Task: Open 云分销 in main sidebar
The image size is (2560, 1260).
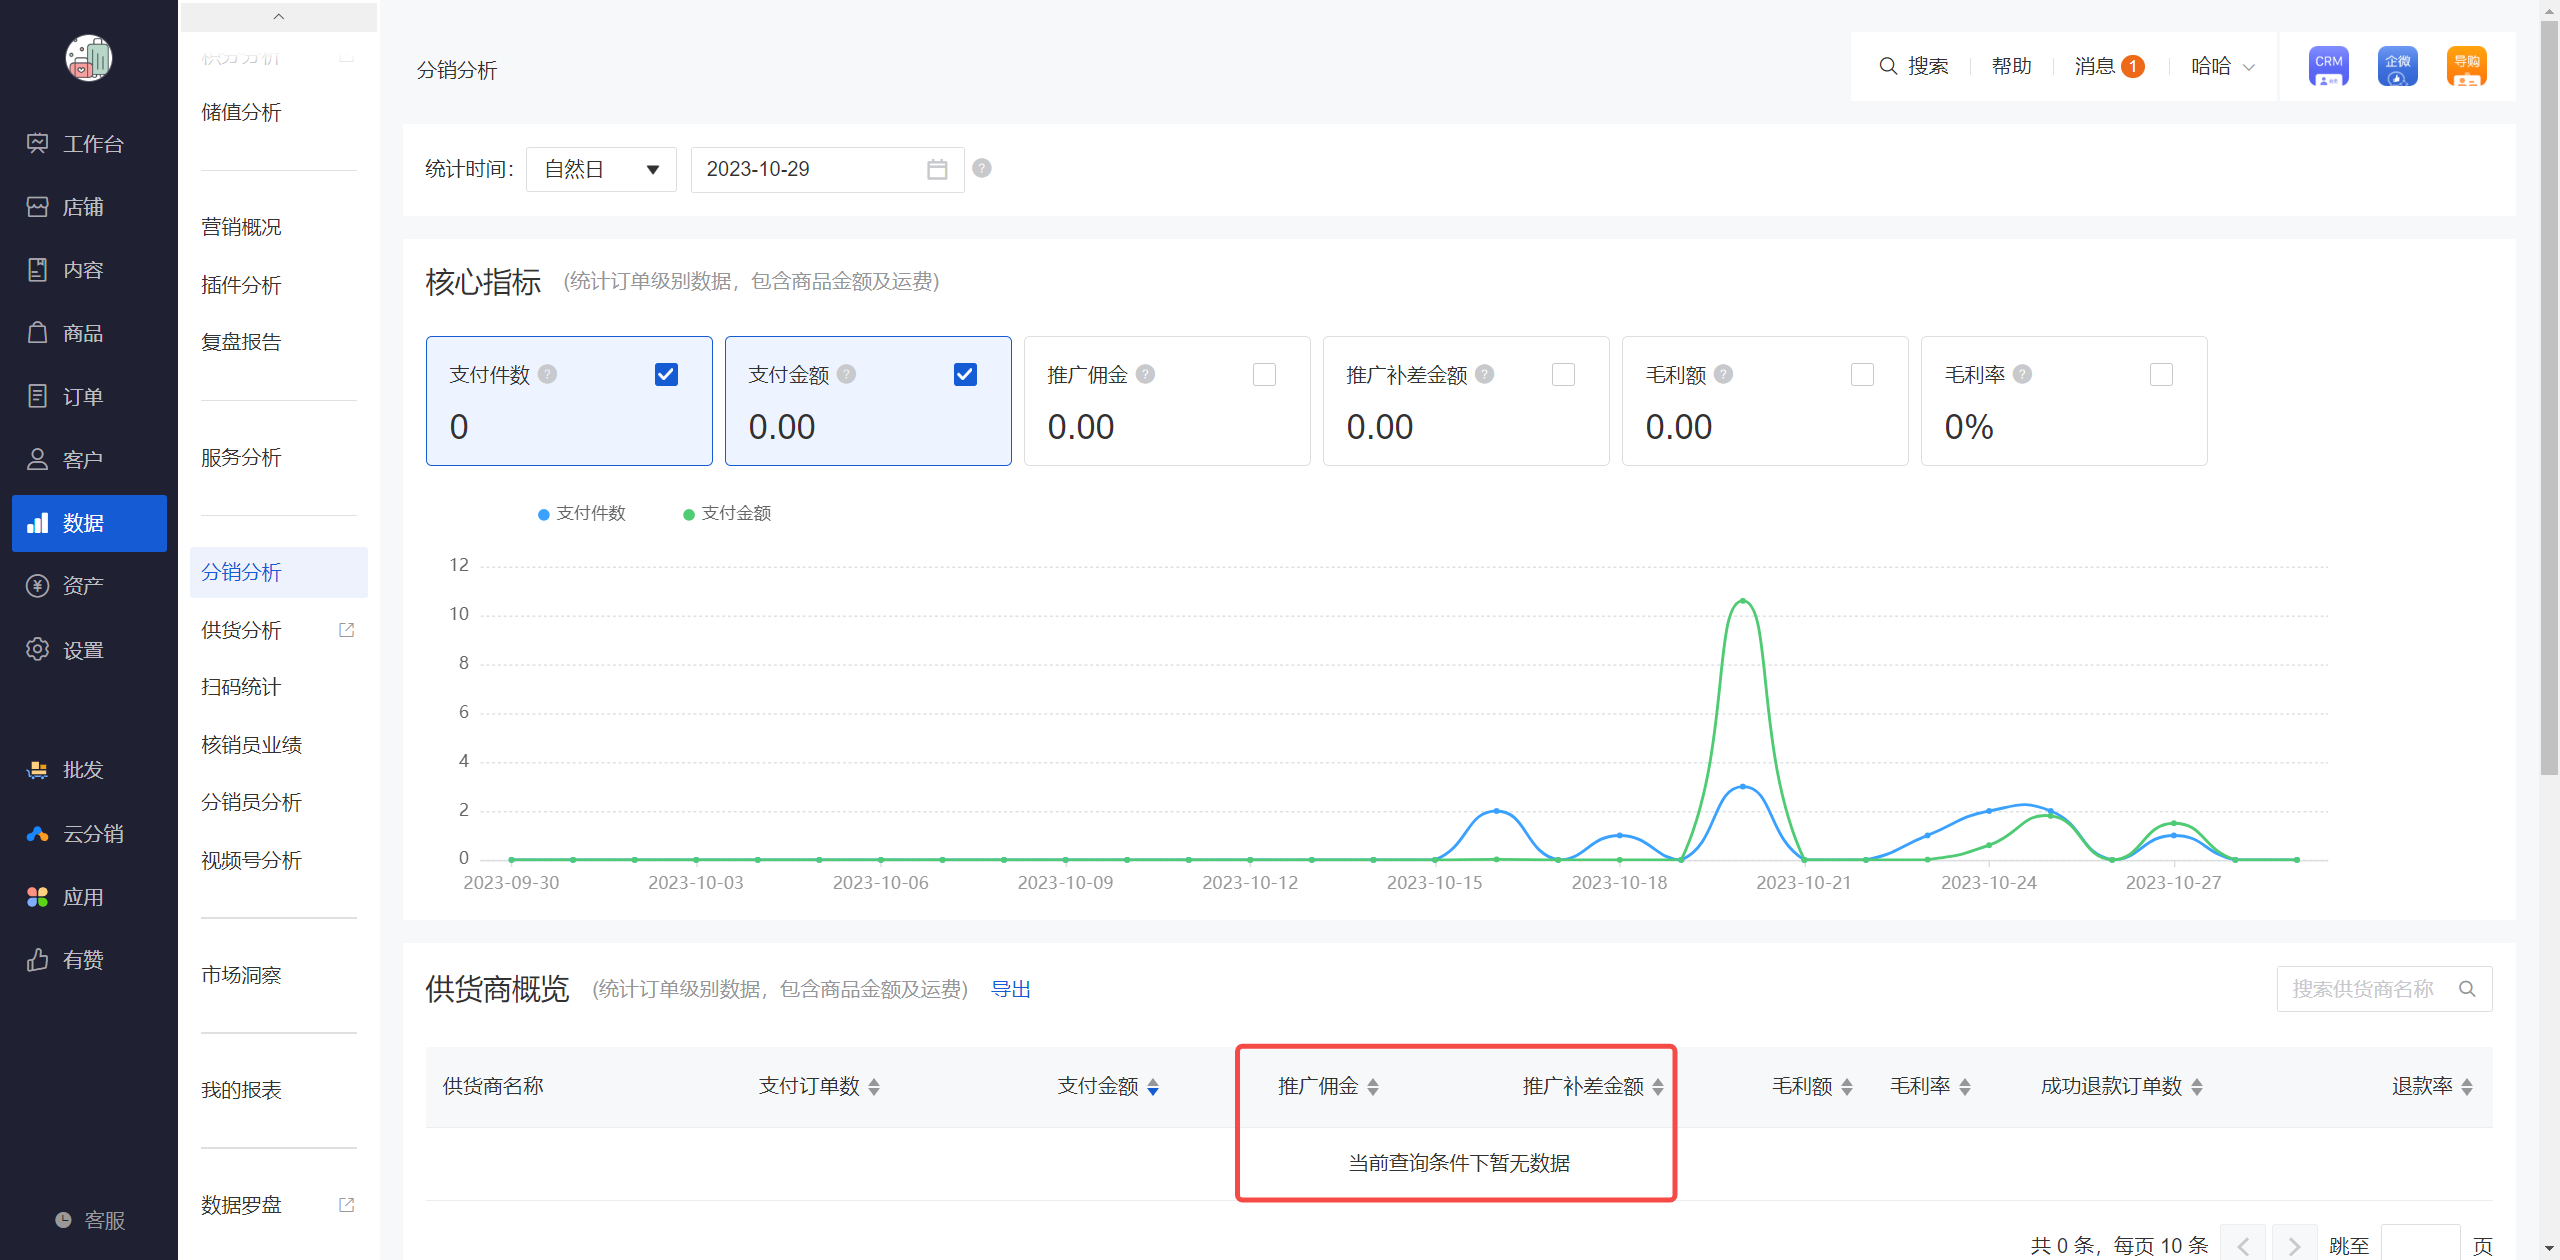Action: coord(89,834)
